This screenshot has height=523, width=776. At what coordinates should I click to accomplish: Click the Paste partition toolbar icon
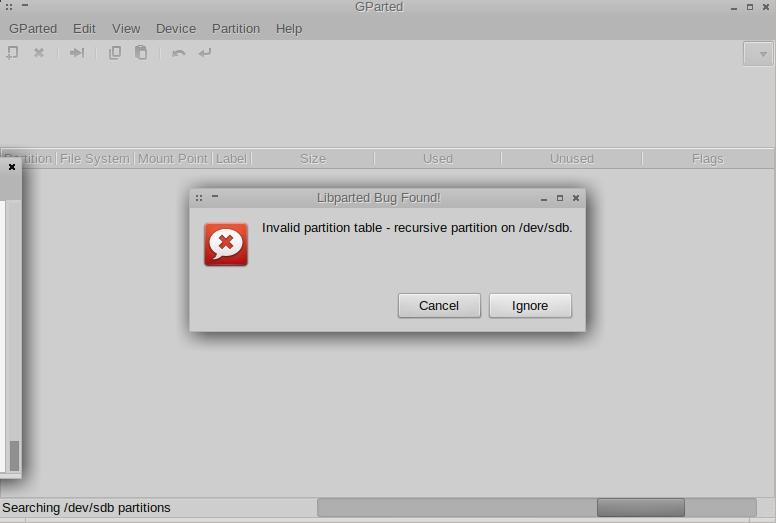click(141, 52)
